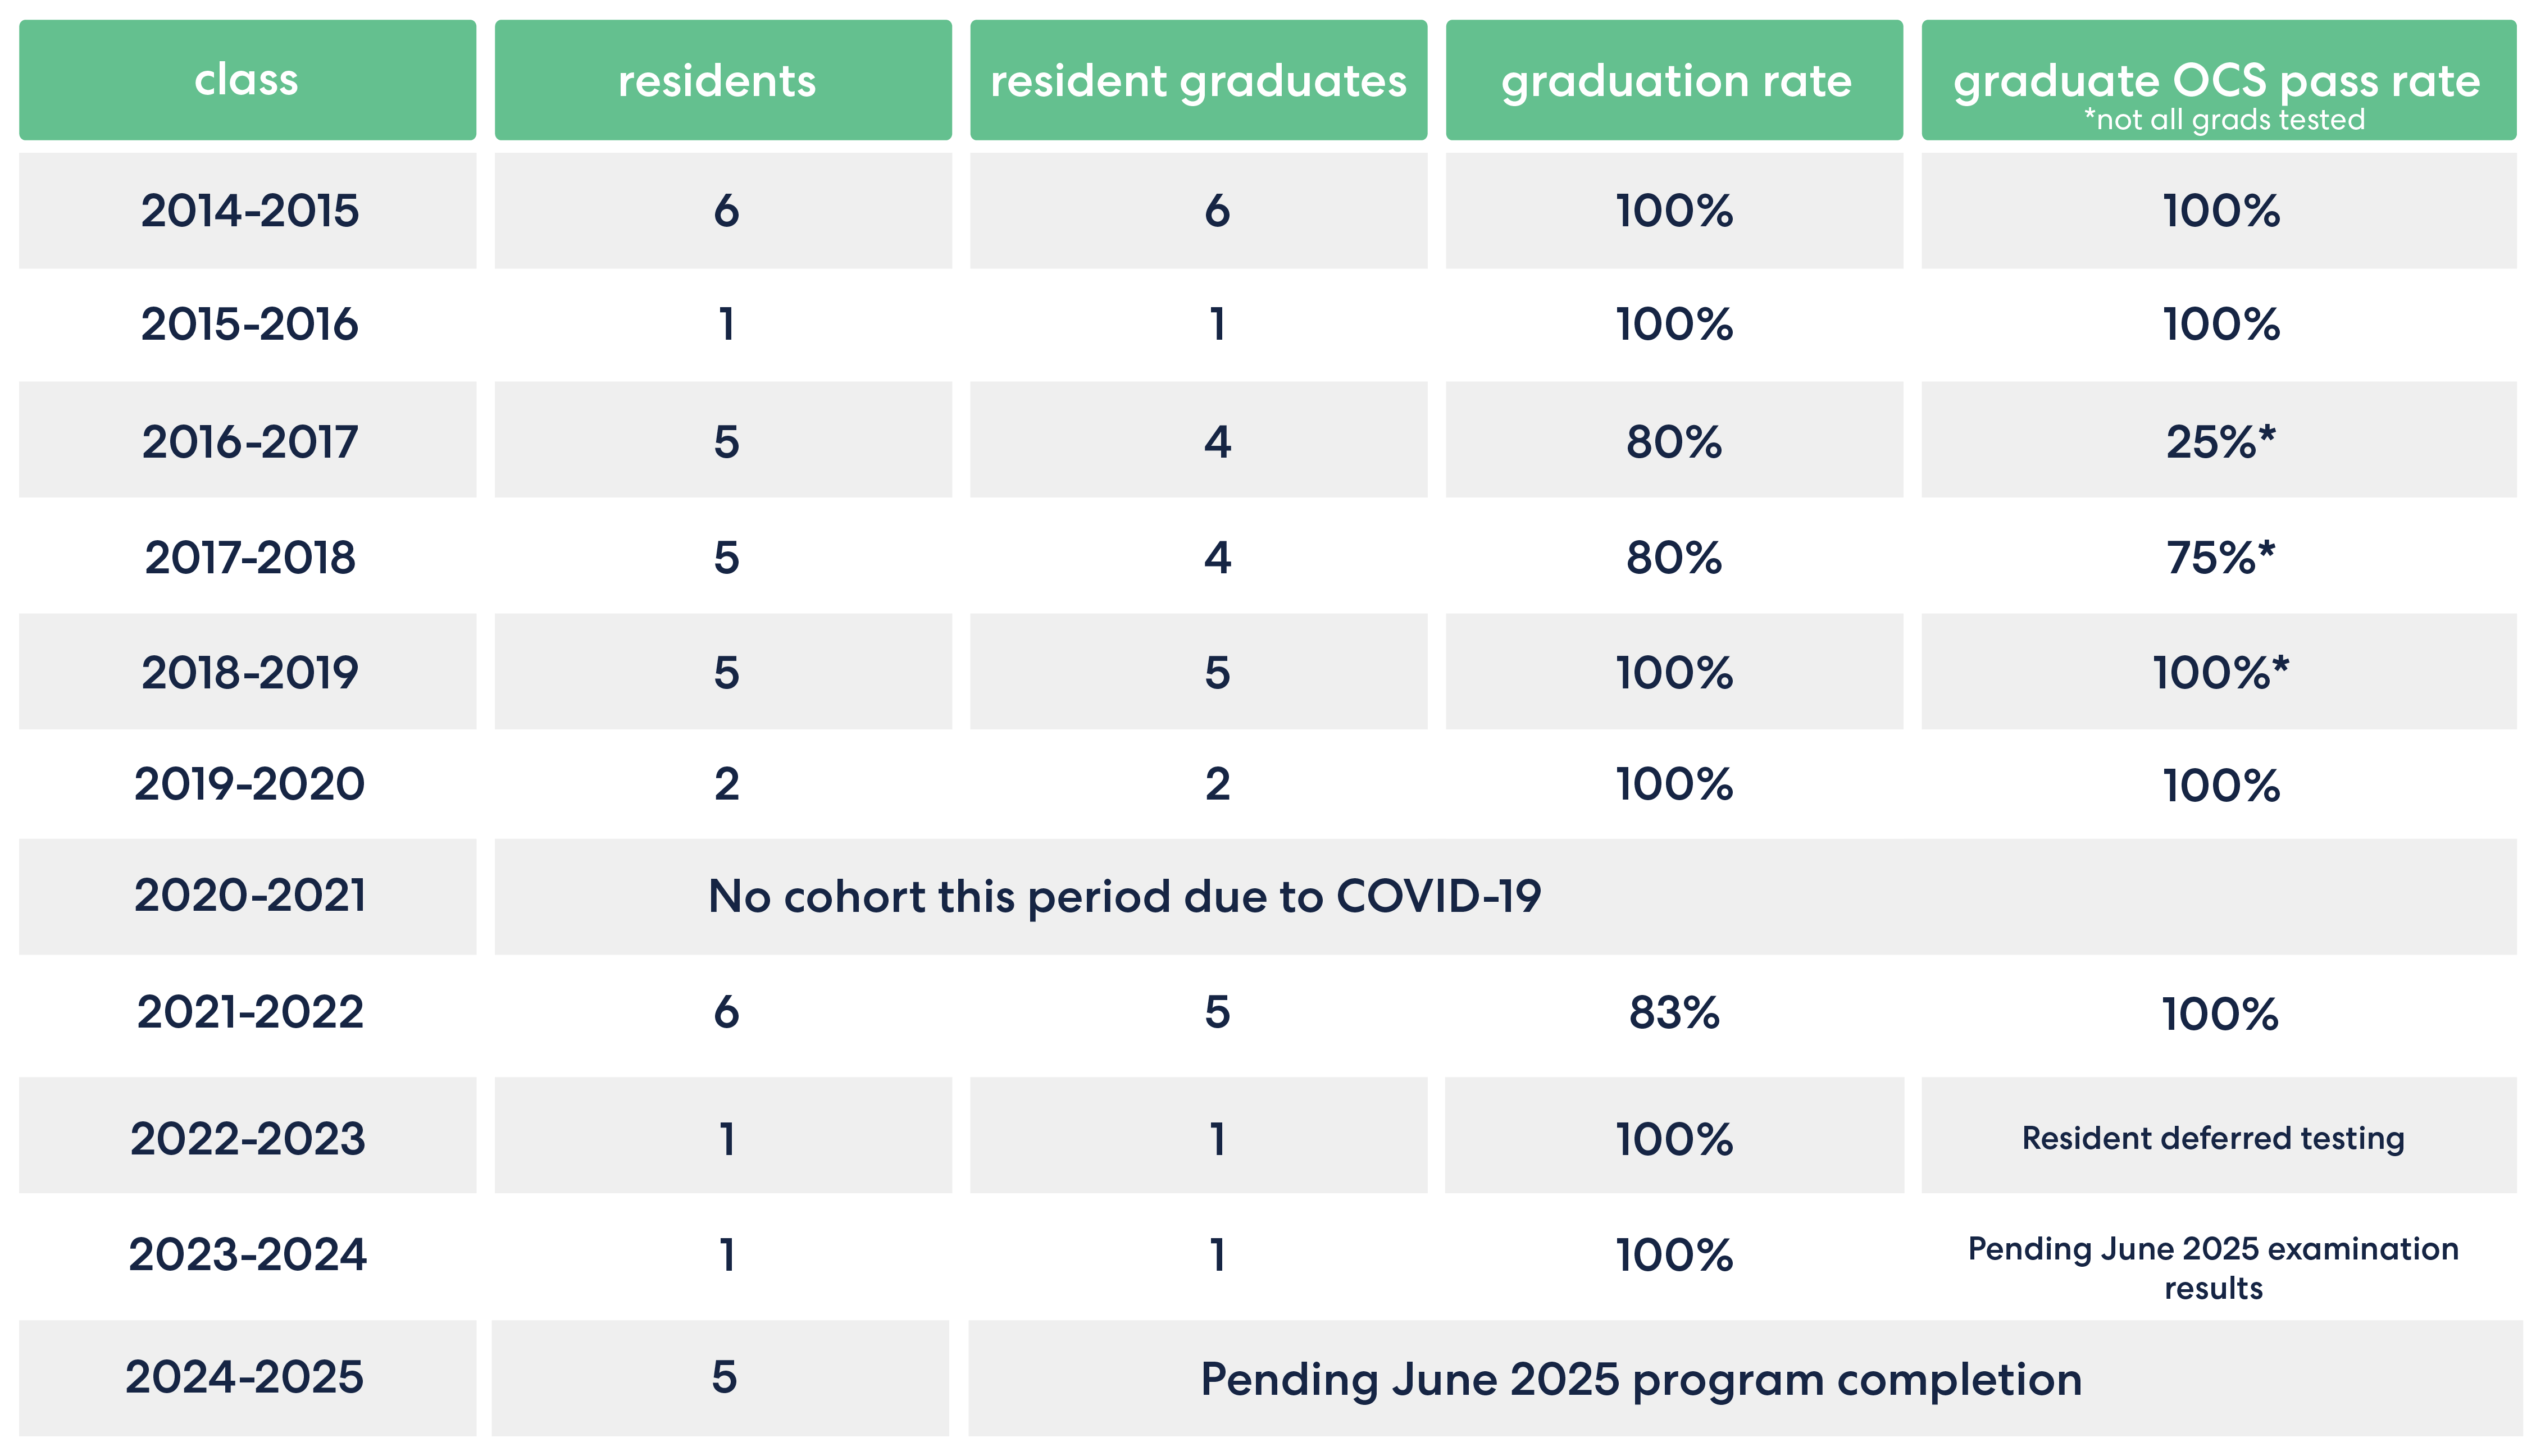The height and width of the screenshot is (1456, 2536).
Task: Click the "class" column header
Action: click(247, 80)
